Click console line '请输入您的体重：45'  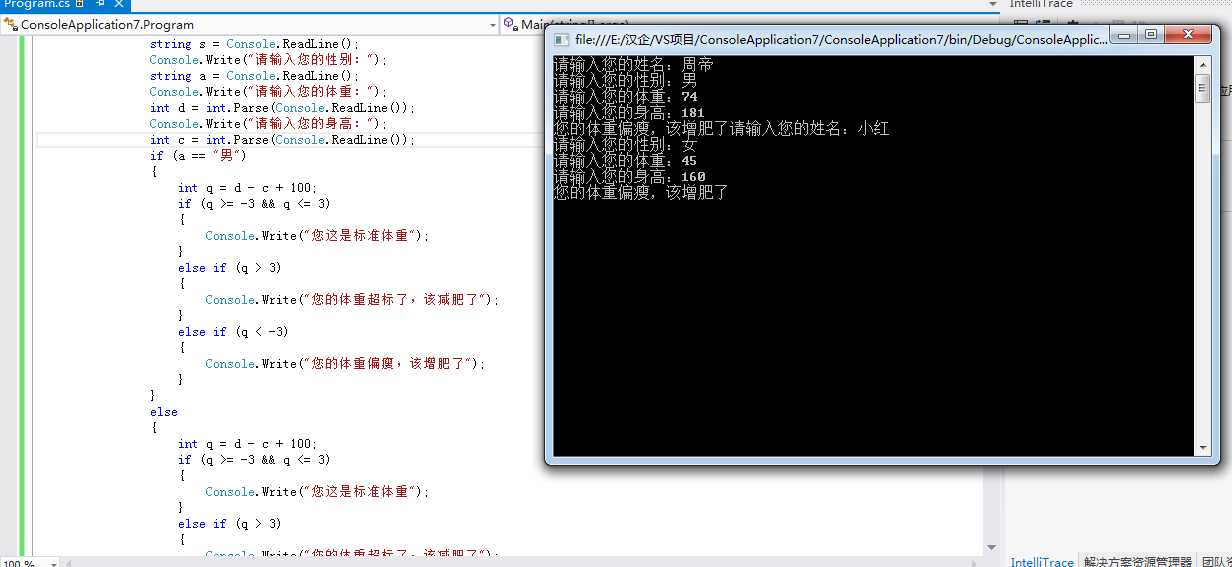click(626, 161)
